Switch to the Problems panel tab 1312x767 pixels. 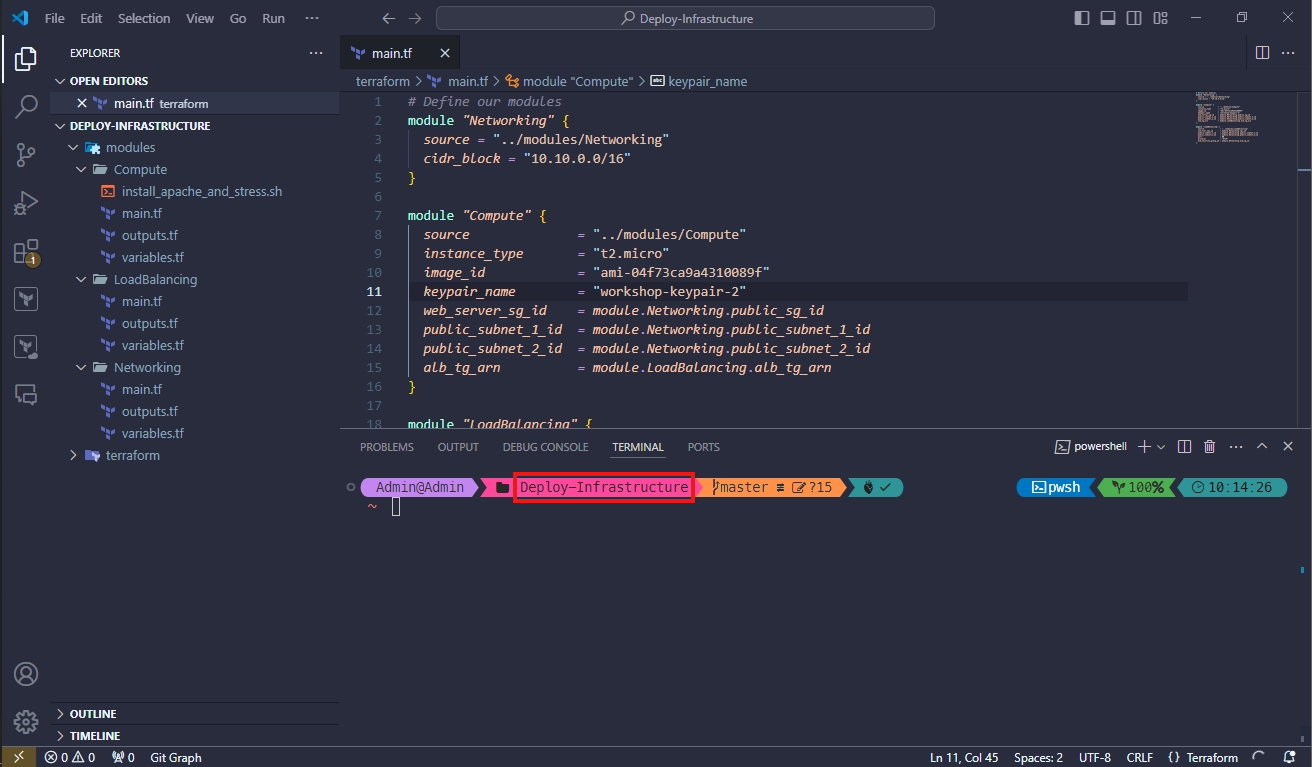[x=387, y=447]
